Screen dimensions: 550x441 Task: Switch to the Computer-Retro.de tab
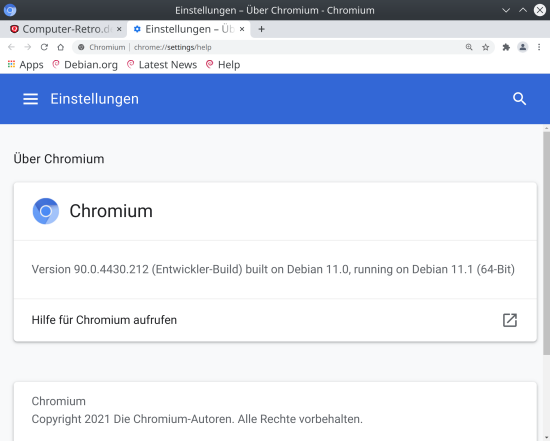tap(63, 29)
